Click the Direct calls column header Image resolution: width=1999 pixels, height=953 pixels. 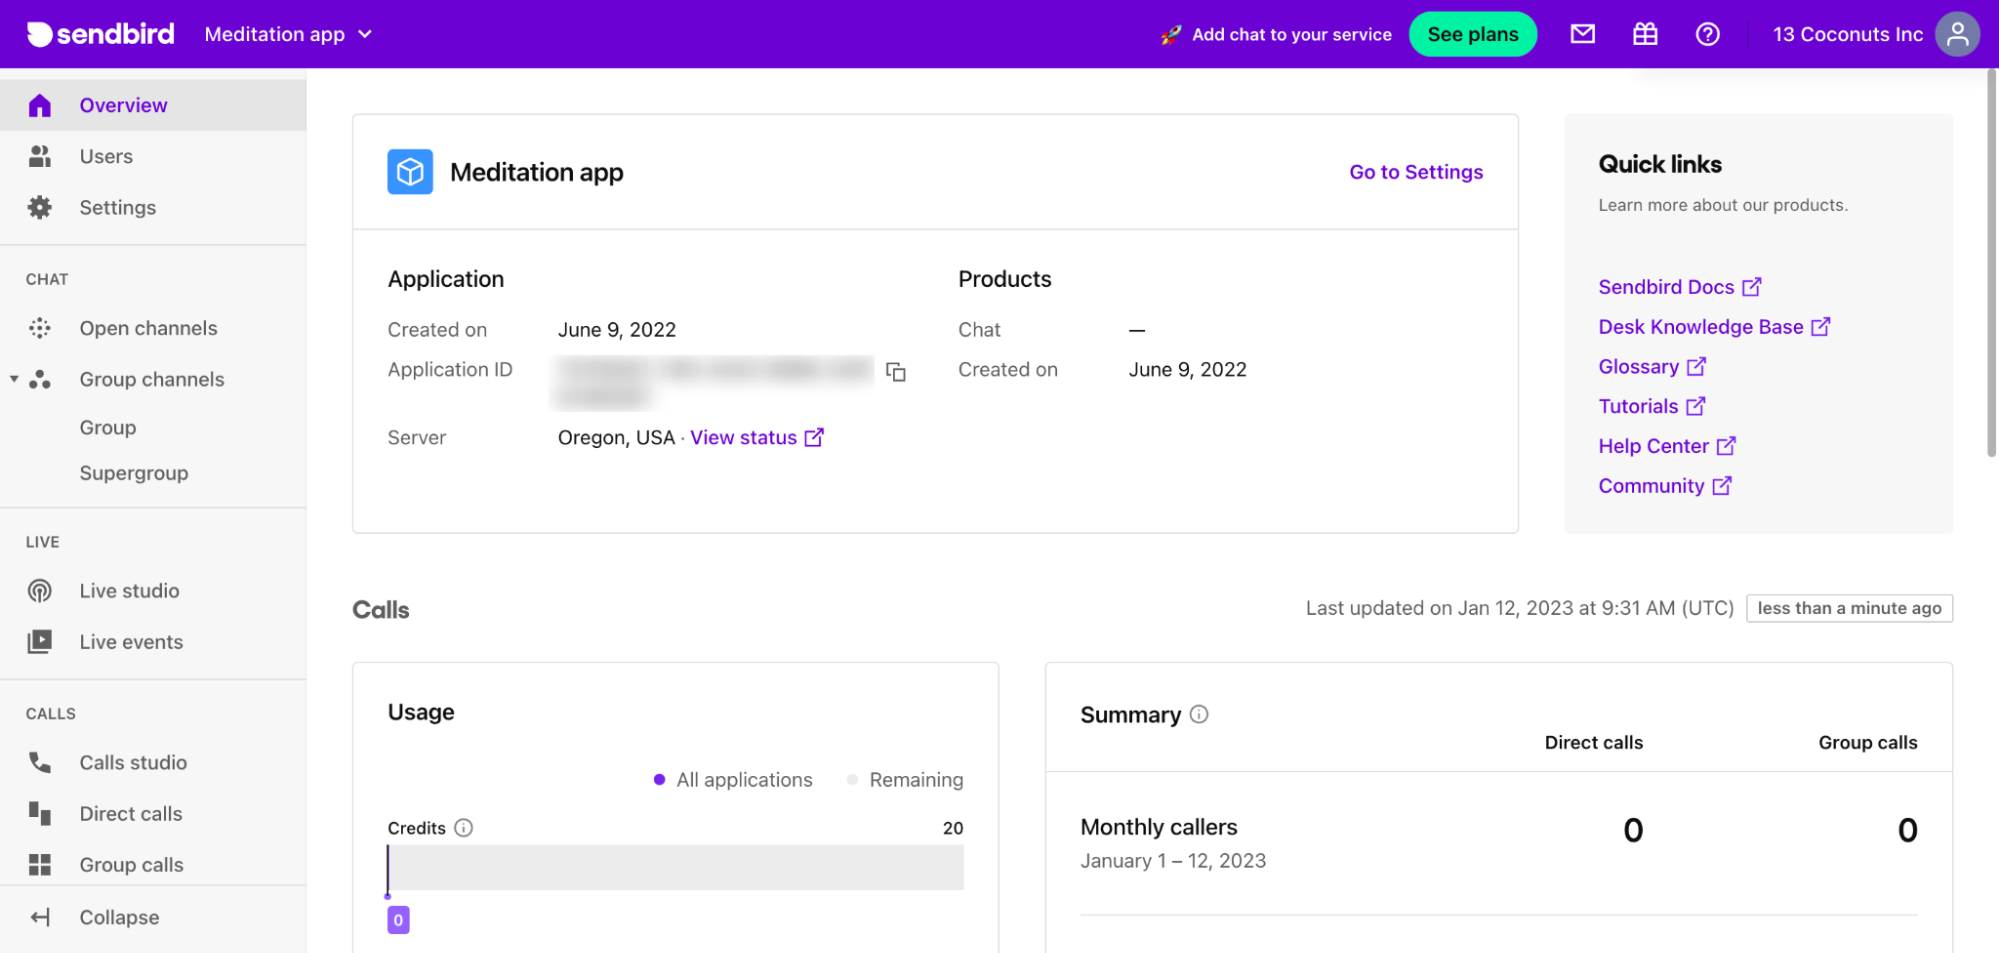(1593, 743)
